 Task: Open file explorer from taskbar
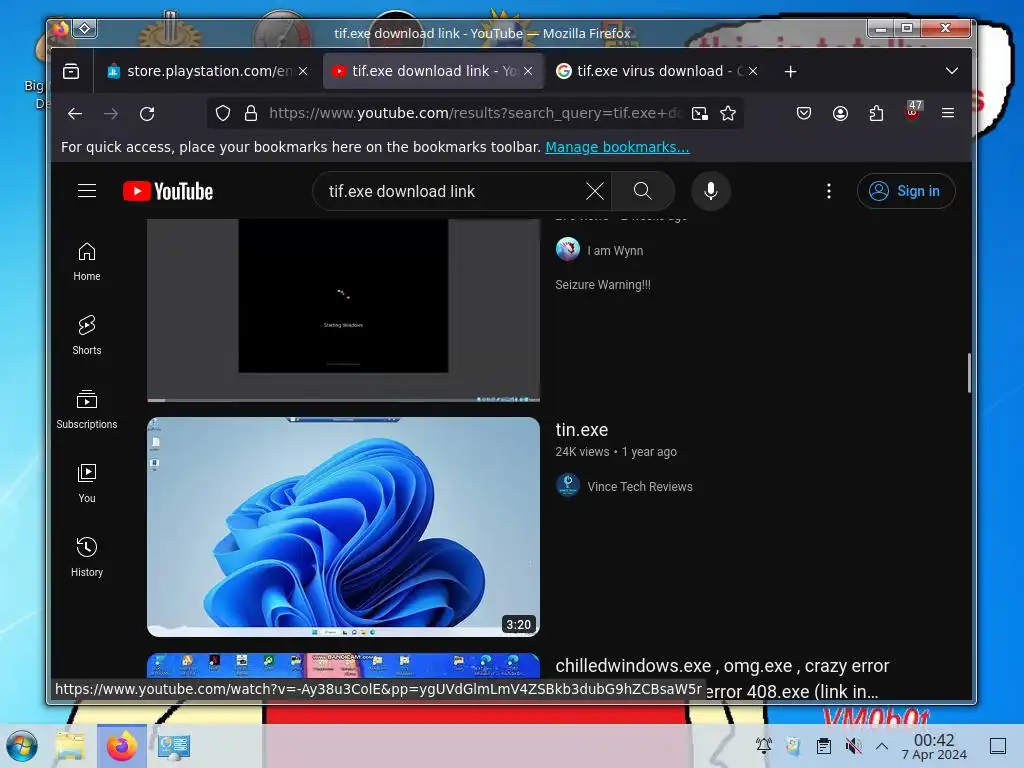[x=70, y=746]
